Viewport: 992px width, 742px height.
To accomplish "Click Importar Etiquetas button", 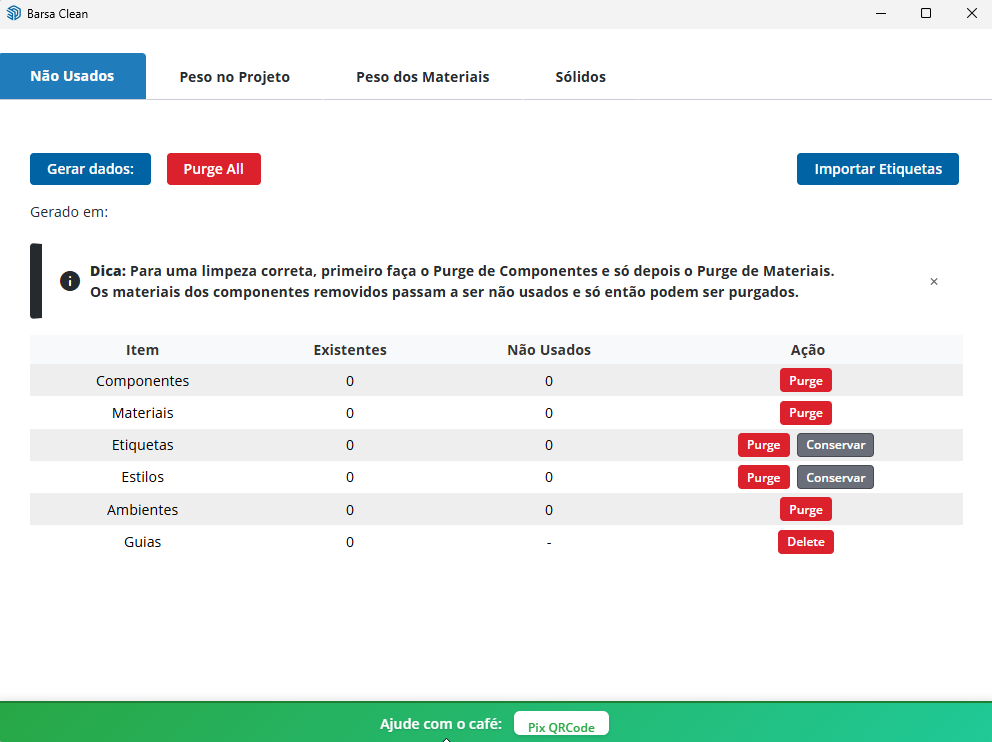I will tap(877, 169).
